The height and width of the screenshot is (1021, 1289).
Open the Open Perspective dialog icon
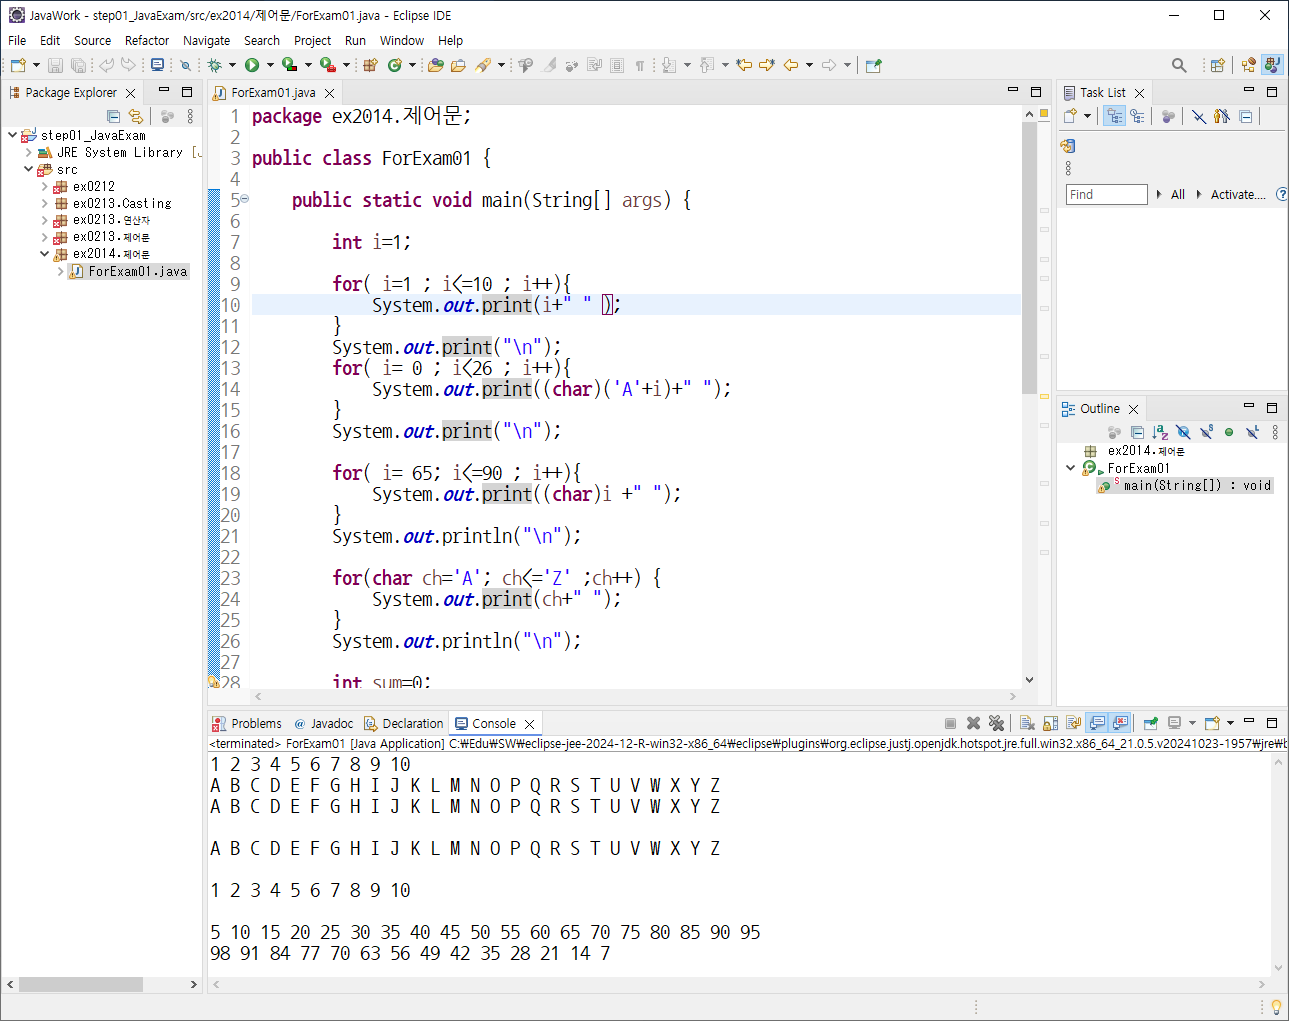pyautogui.click(x=1217, y=65)
